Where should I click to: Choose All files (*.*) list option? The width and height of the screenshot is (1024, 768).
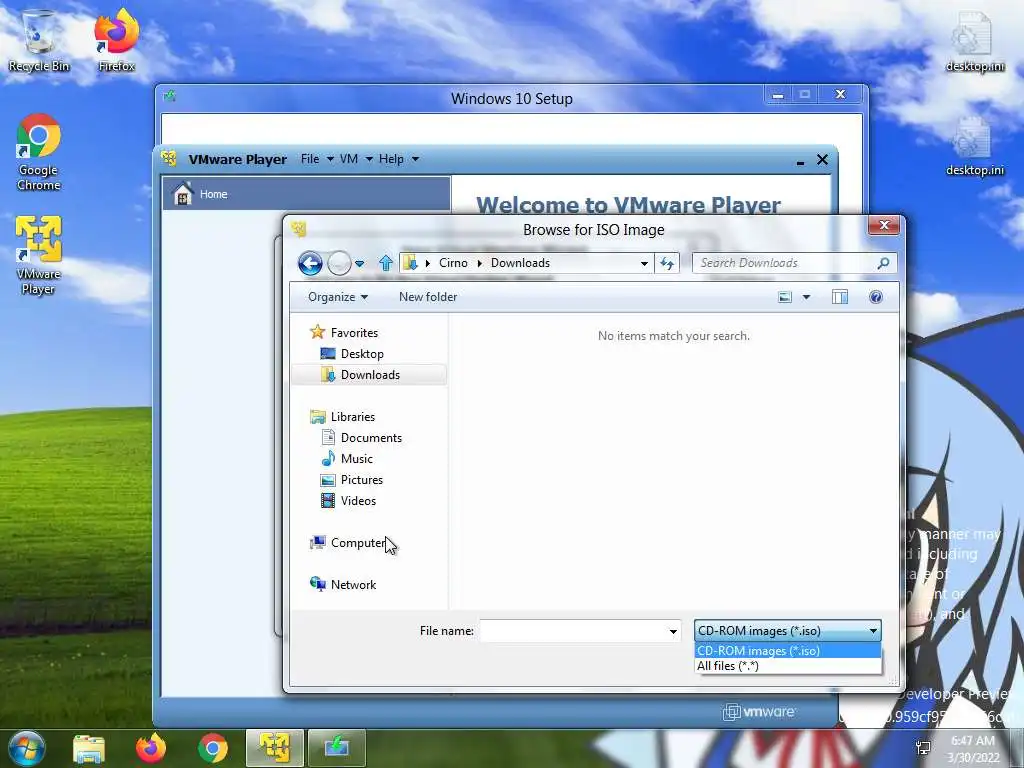[788, 666]
